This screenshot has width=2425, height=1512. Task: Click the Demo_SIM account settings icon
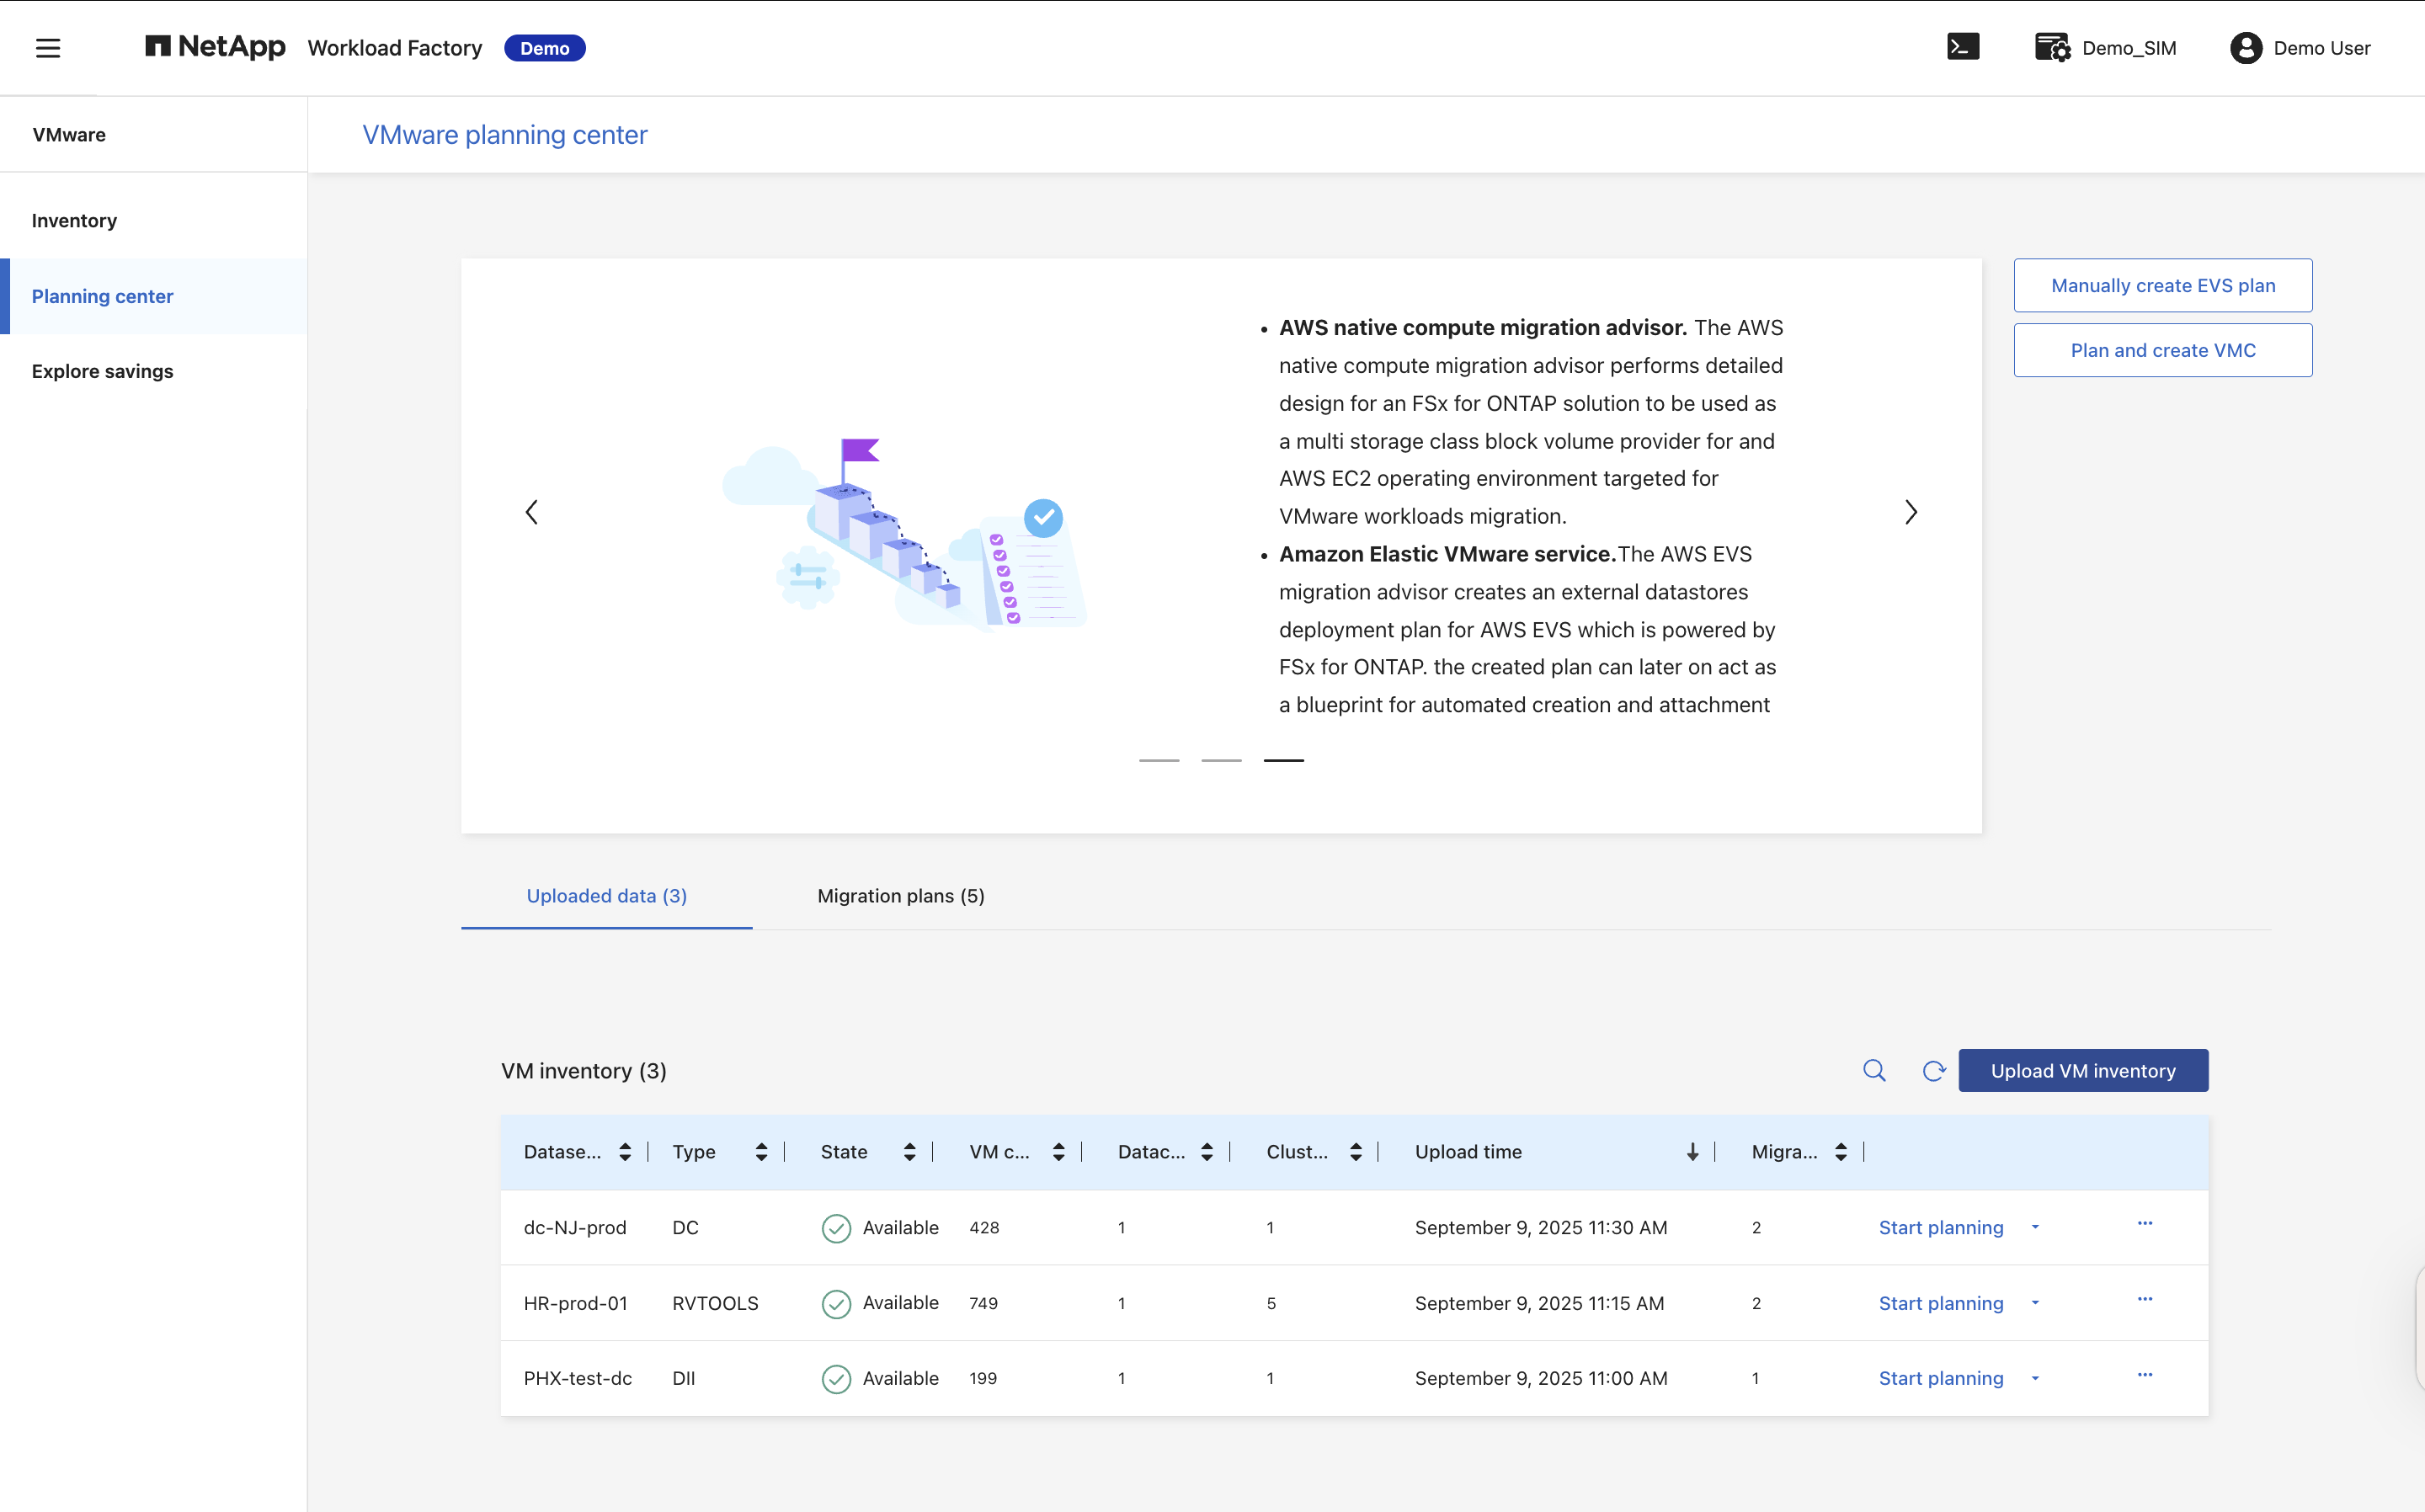pos(2052,47)
